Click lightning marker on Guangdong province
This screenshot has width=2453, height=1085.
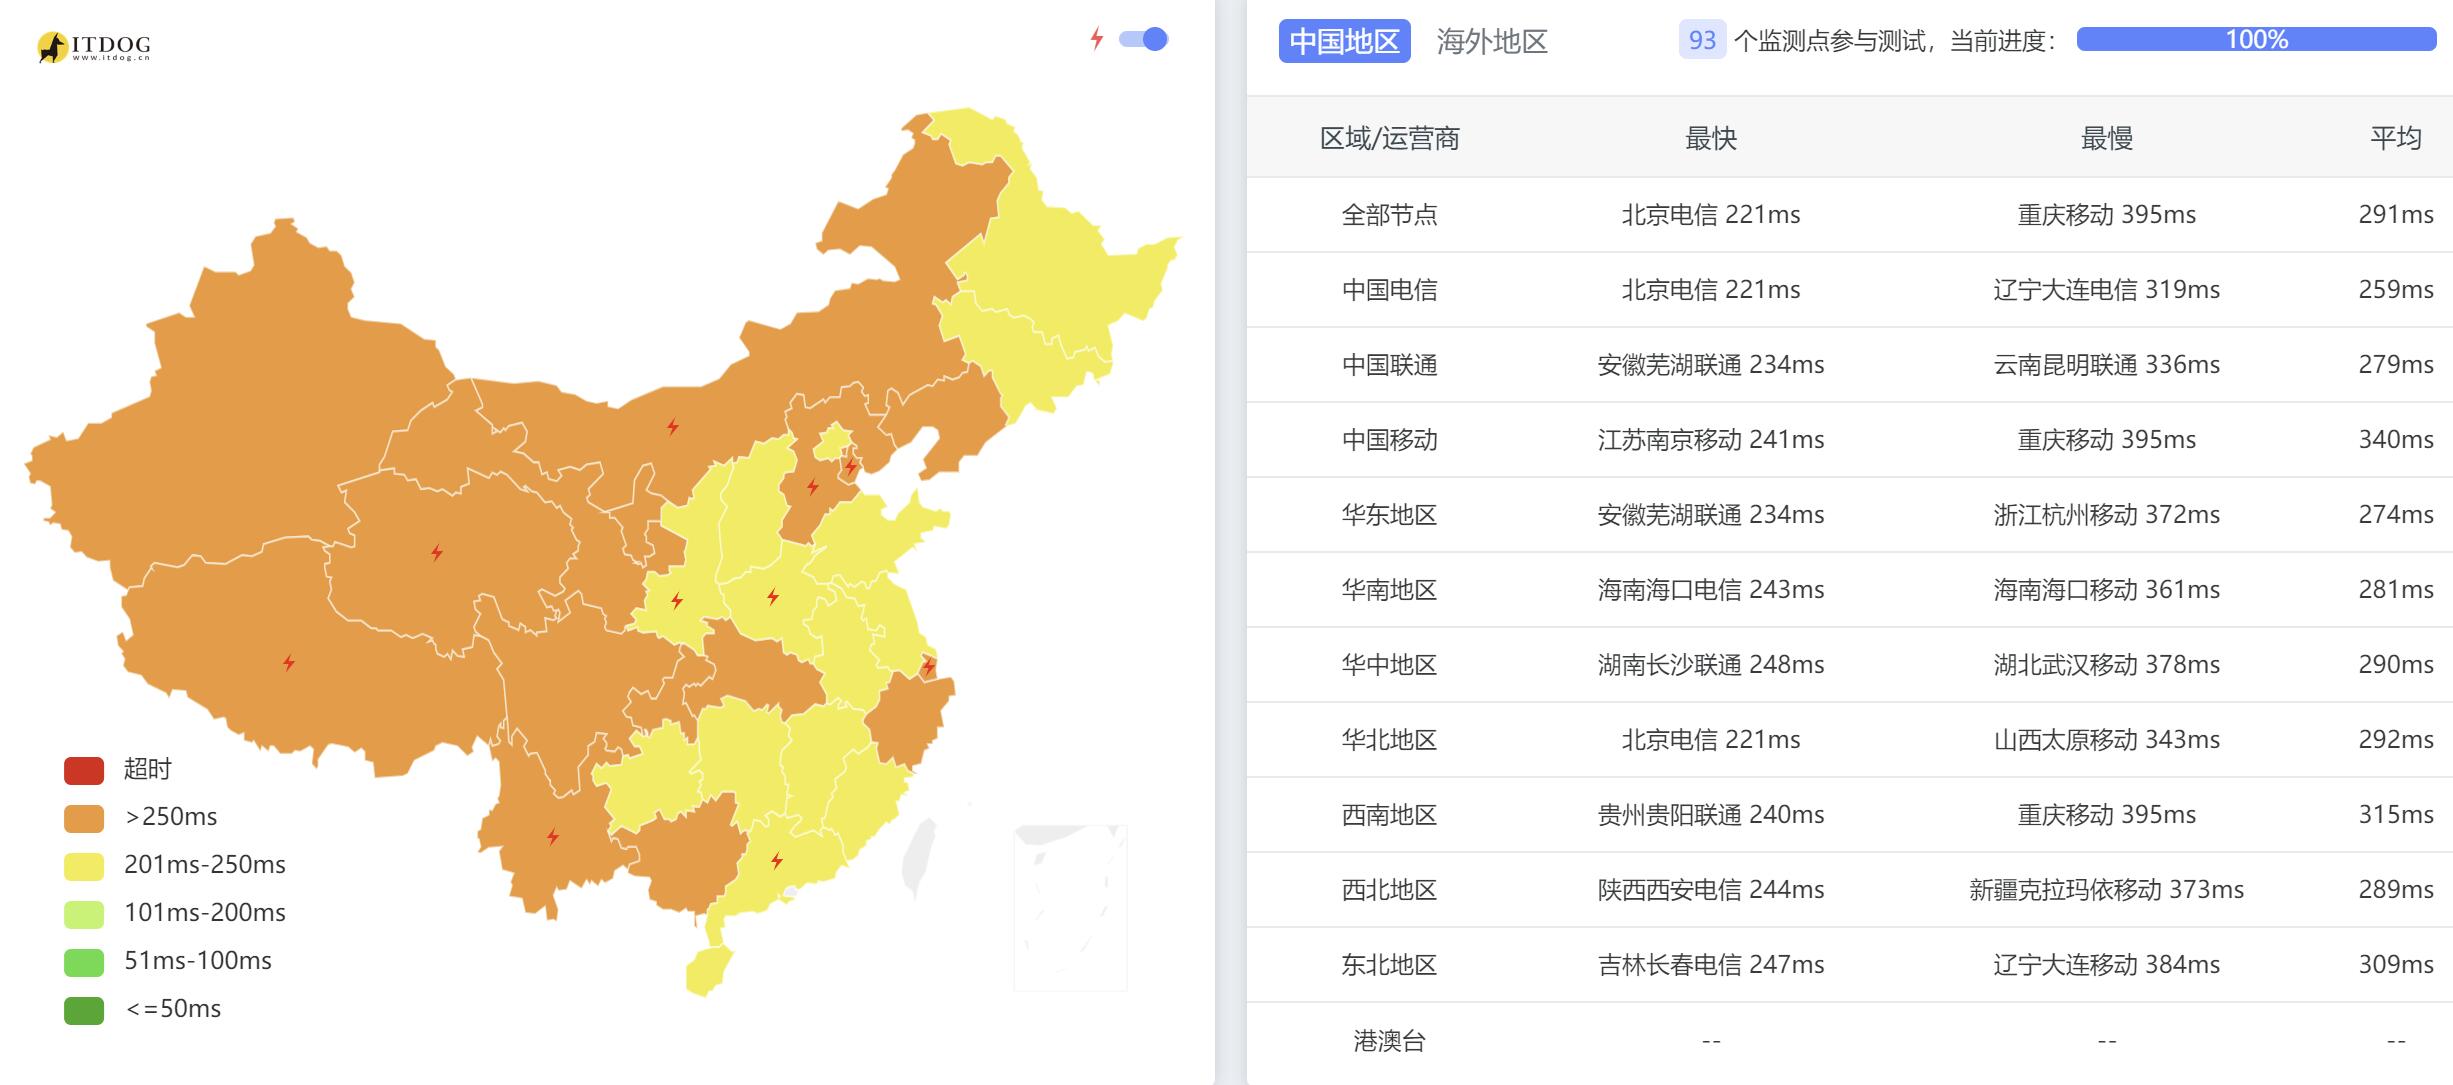pyautogui.click(x=777, y=860)
